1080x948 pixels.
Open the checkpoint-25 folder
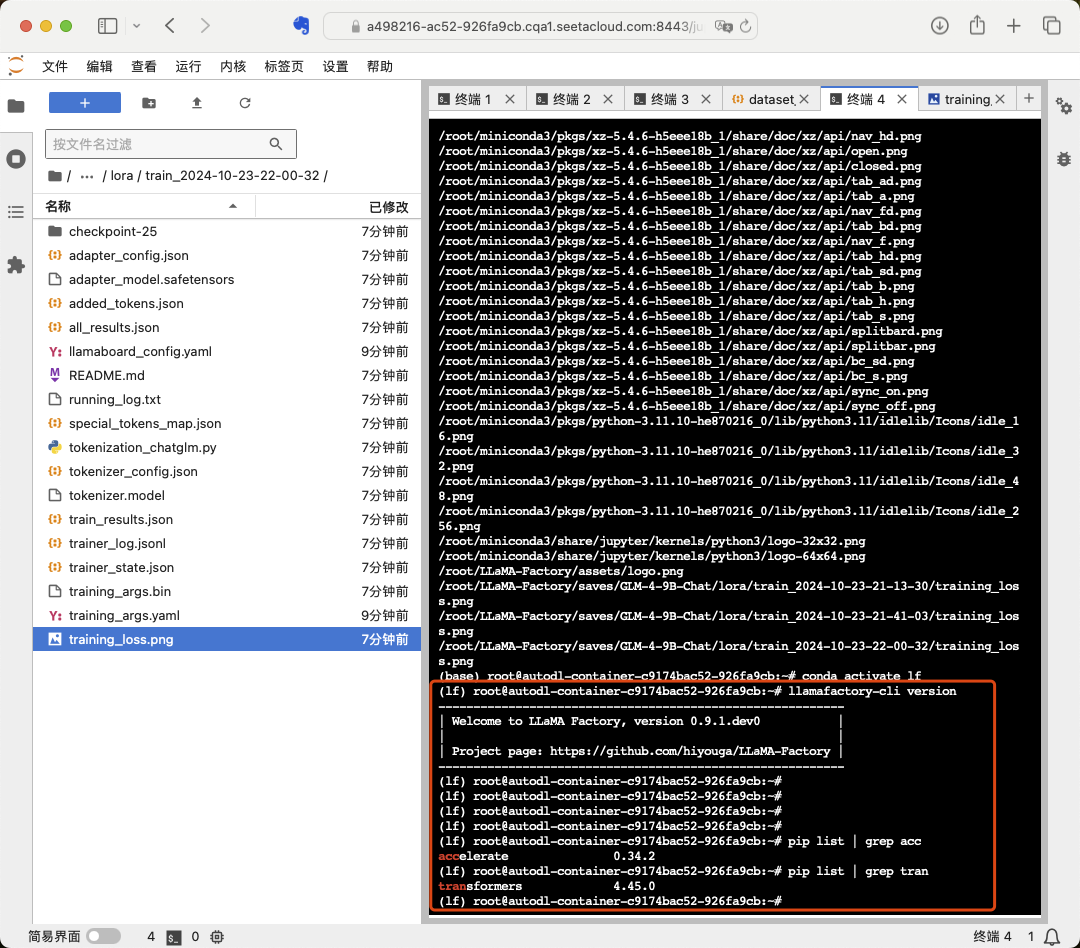tap(113, 231)
